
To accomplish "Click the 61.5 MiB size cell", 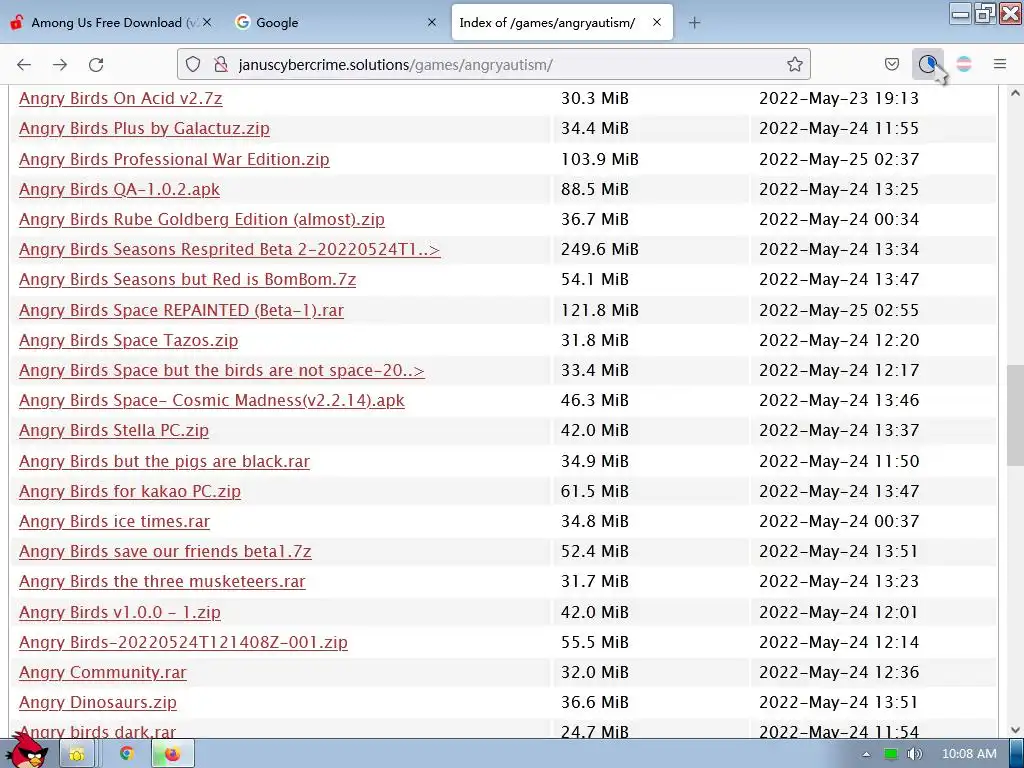I will [594, 490].
